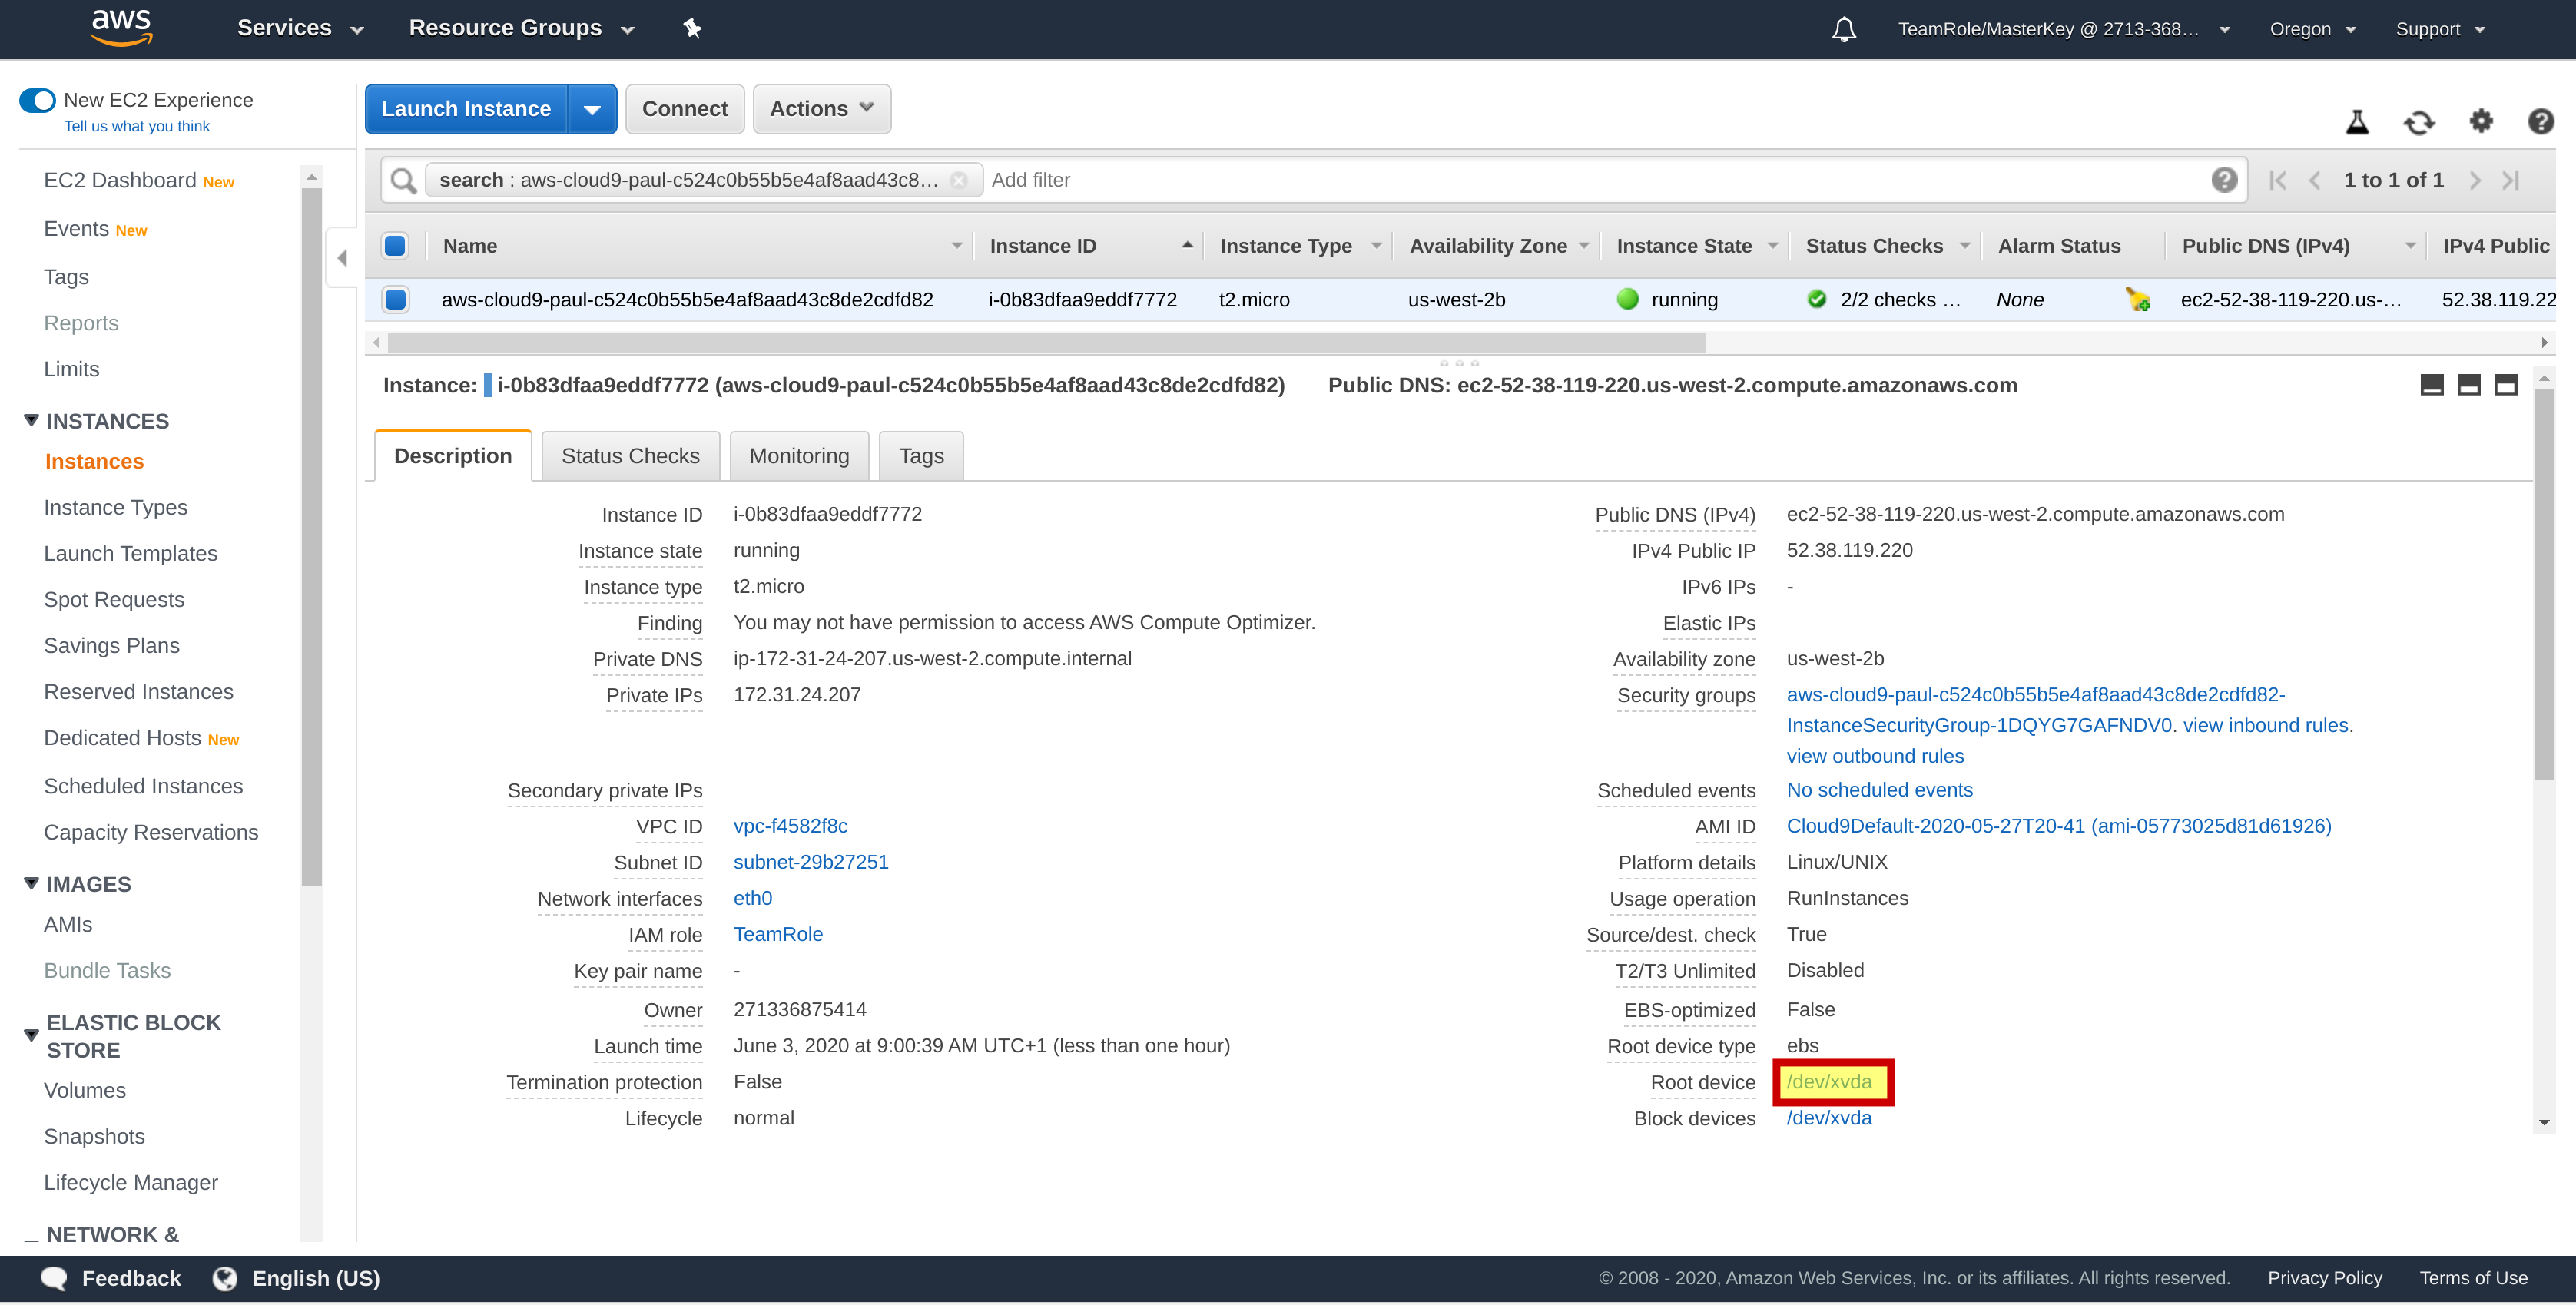Image resolution: width=2576 pixels, height=1305 pixels.
Task: Go to next page of results
Action: pyautogui.click(x=2475, y=180)
